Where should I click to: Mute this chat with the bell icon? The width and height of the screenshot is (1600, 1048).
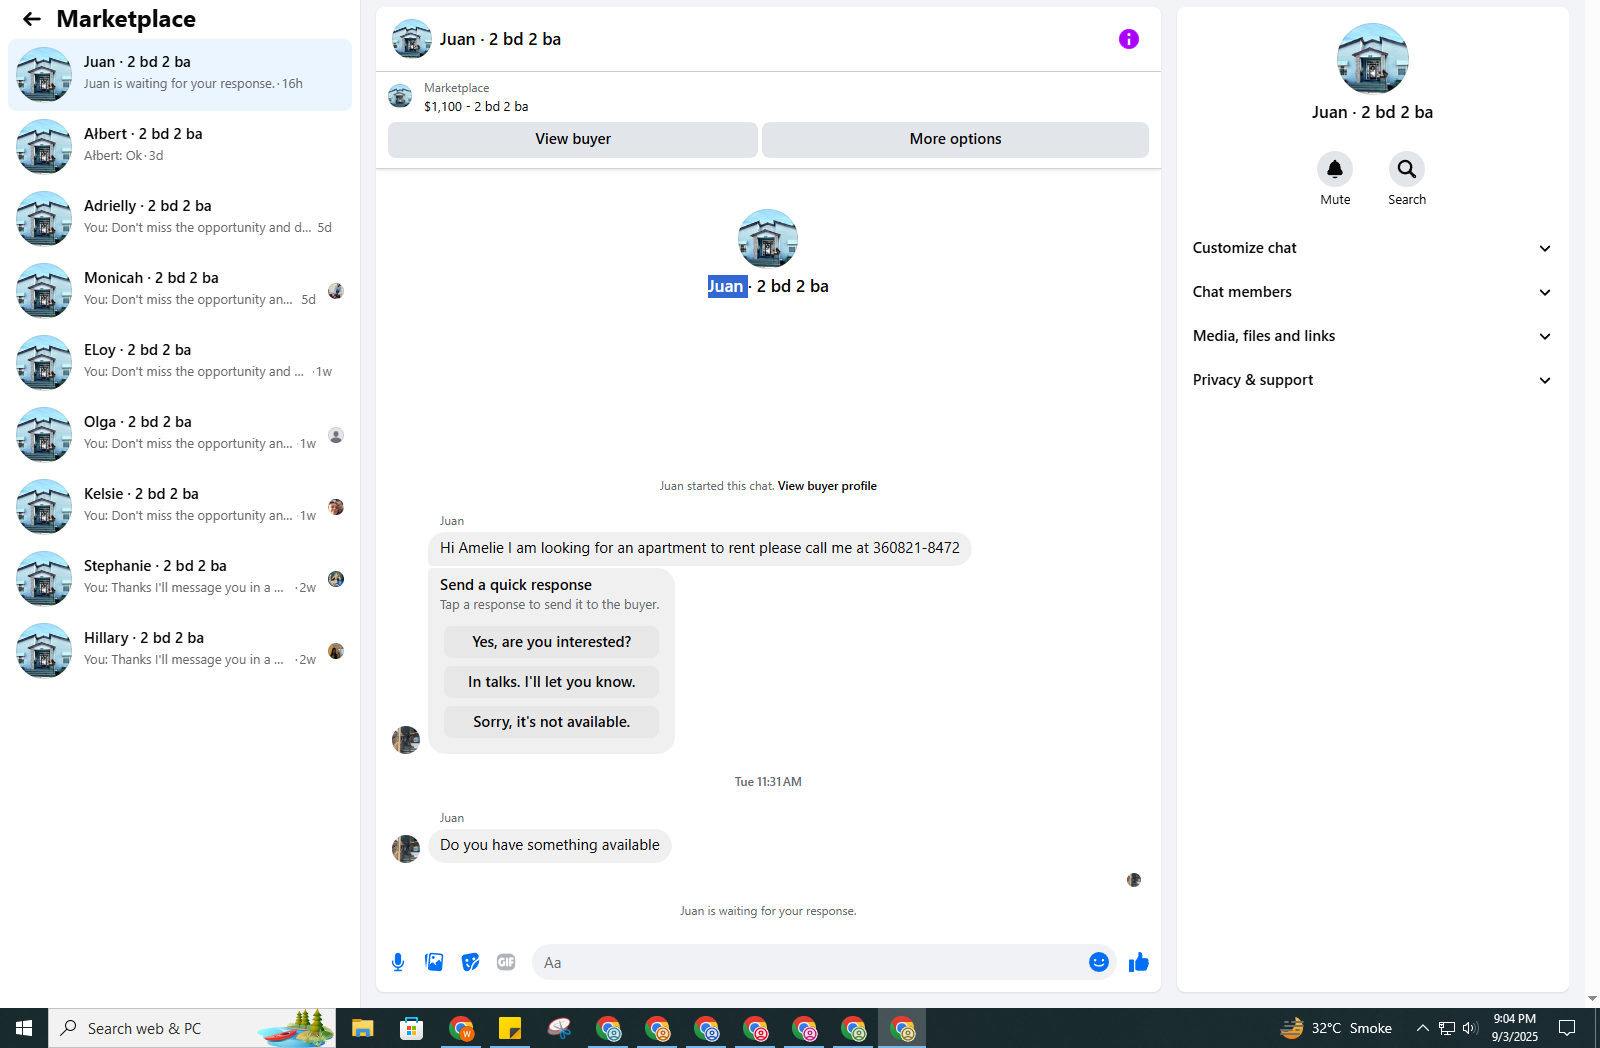(x=1335, y=169)
